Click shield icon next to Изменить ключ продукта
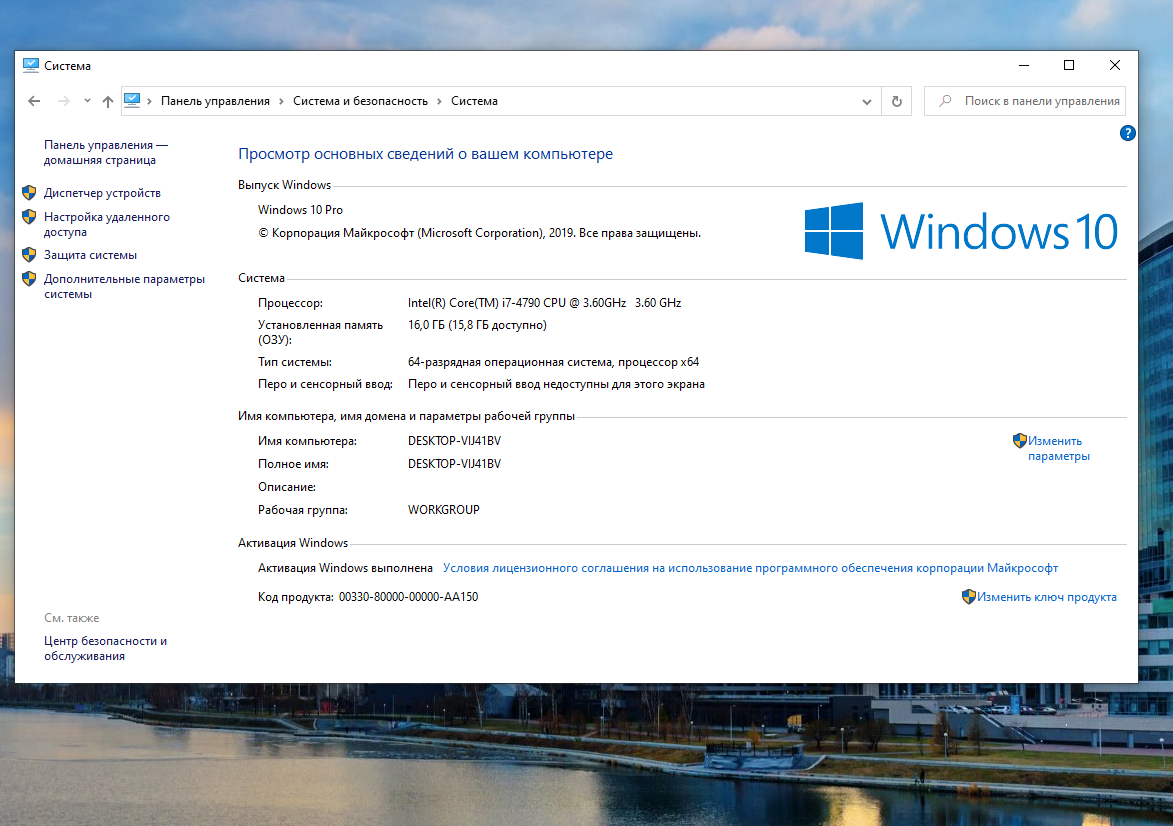This screenshot has width=1173, height=826. click(969, 596)
